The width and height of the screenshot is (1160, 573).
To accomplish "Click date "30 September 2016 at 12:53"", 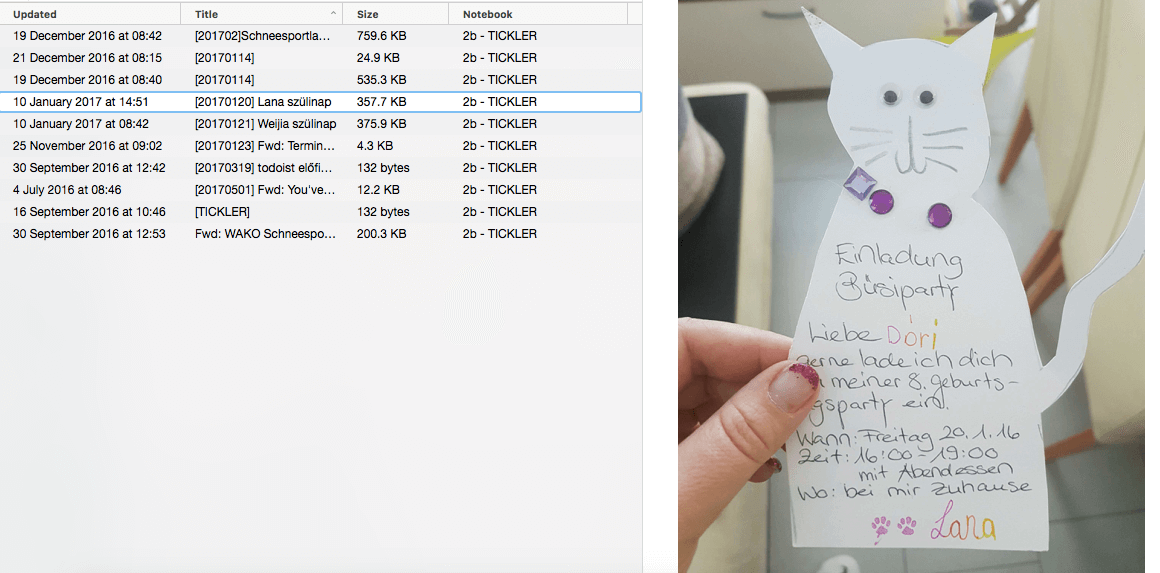I will point(89,234).
